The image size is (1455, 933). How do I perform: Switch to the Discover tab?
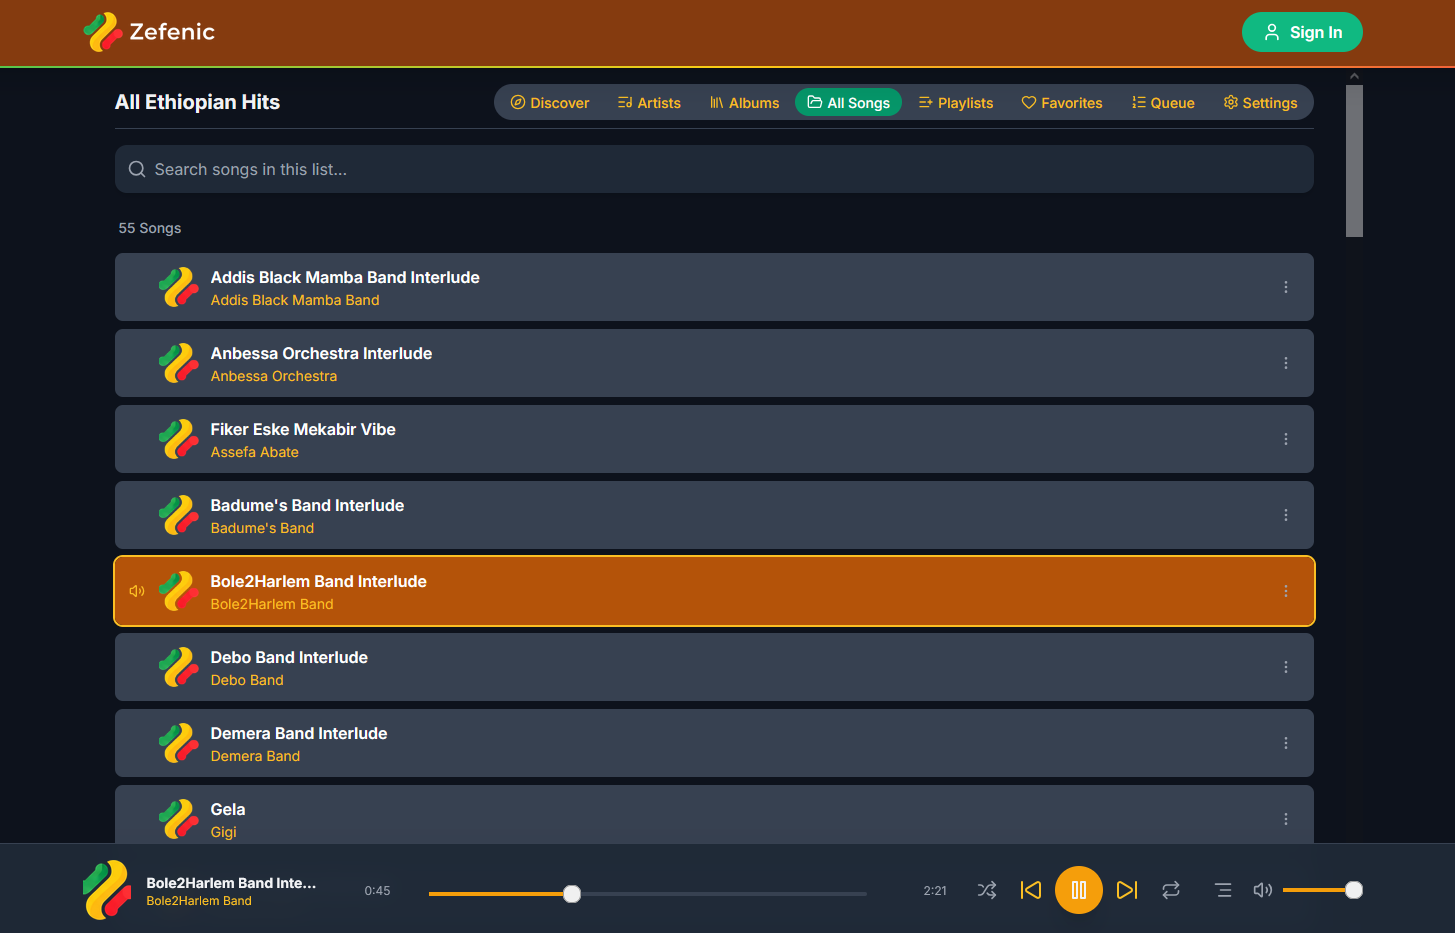point(549,102)
